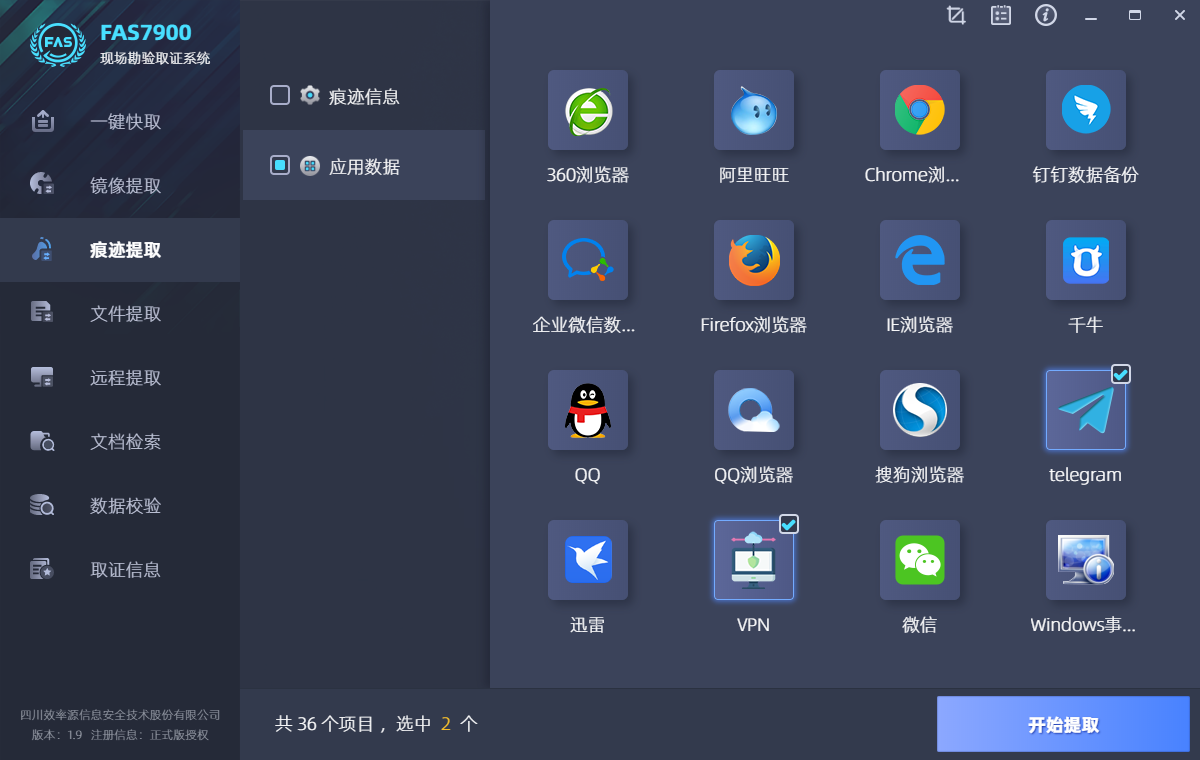
Task: Select the QQ浏览器 app icon
Action: point(754,410)
